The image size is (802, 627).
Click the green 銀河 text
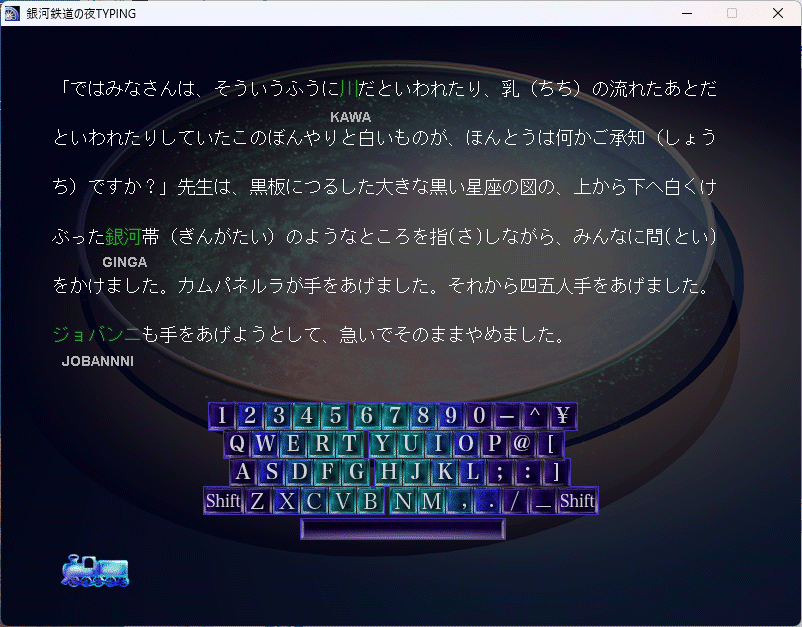click(x=120, y=236)
